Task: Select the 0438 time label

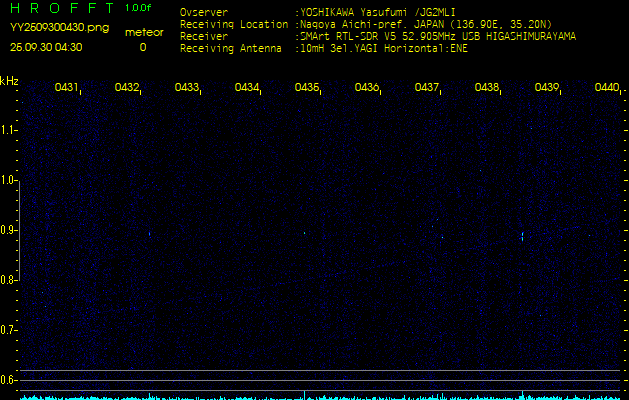Action: [x=487, y=87]
